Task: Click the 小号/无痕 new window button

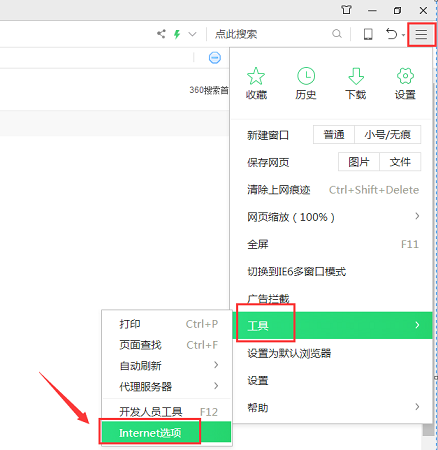Action: [387, 135]
